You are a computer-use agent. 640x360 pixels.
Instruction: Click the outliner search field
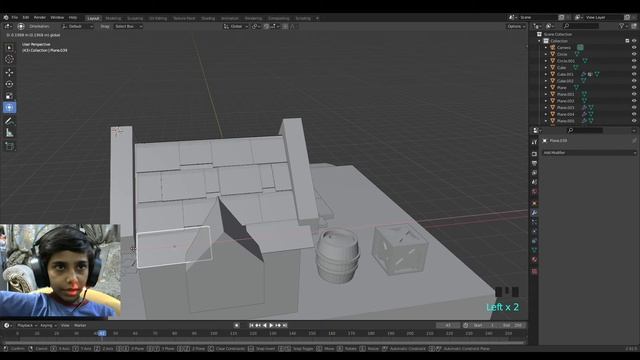(581, 26)
